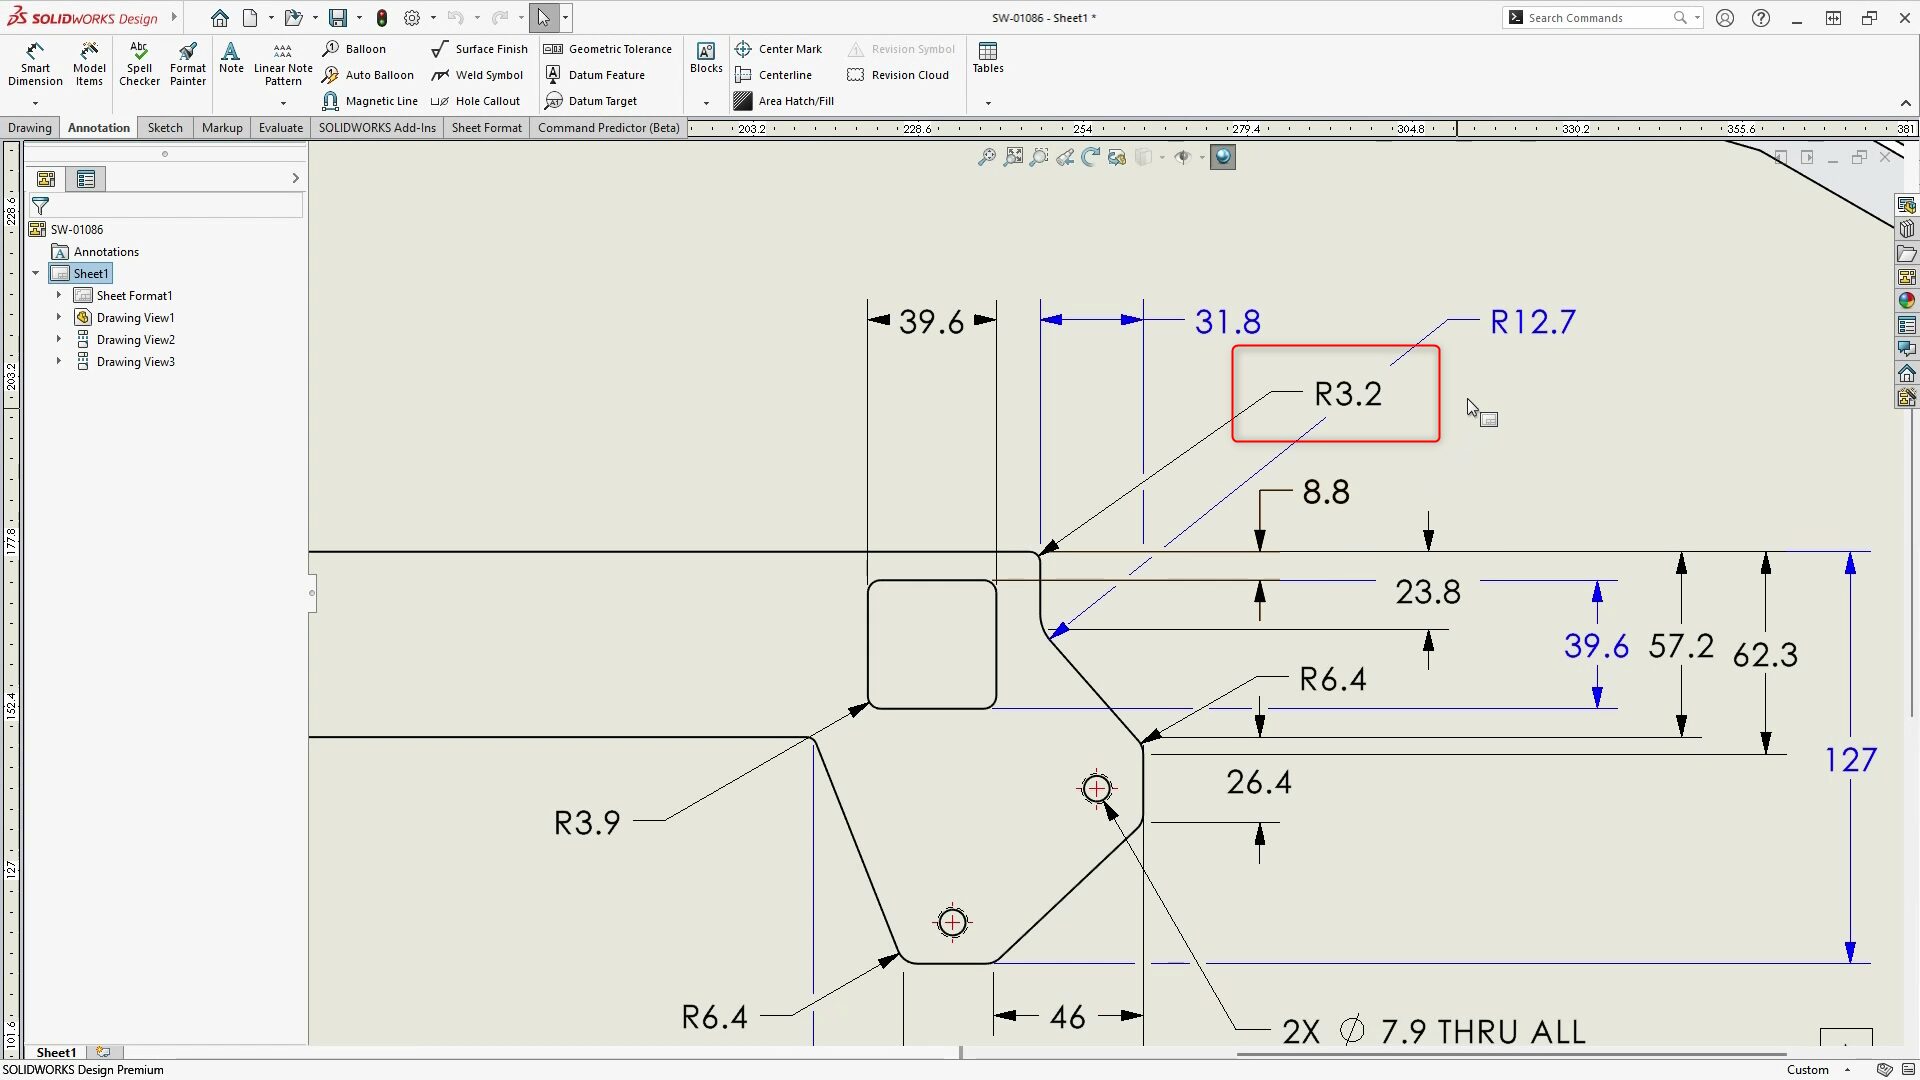
Task: Toggle the view settings sphere button
Action: 1222,157
